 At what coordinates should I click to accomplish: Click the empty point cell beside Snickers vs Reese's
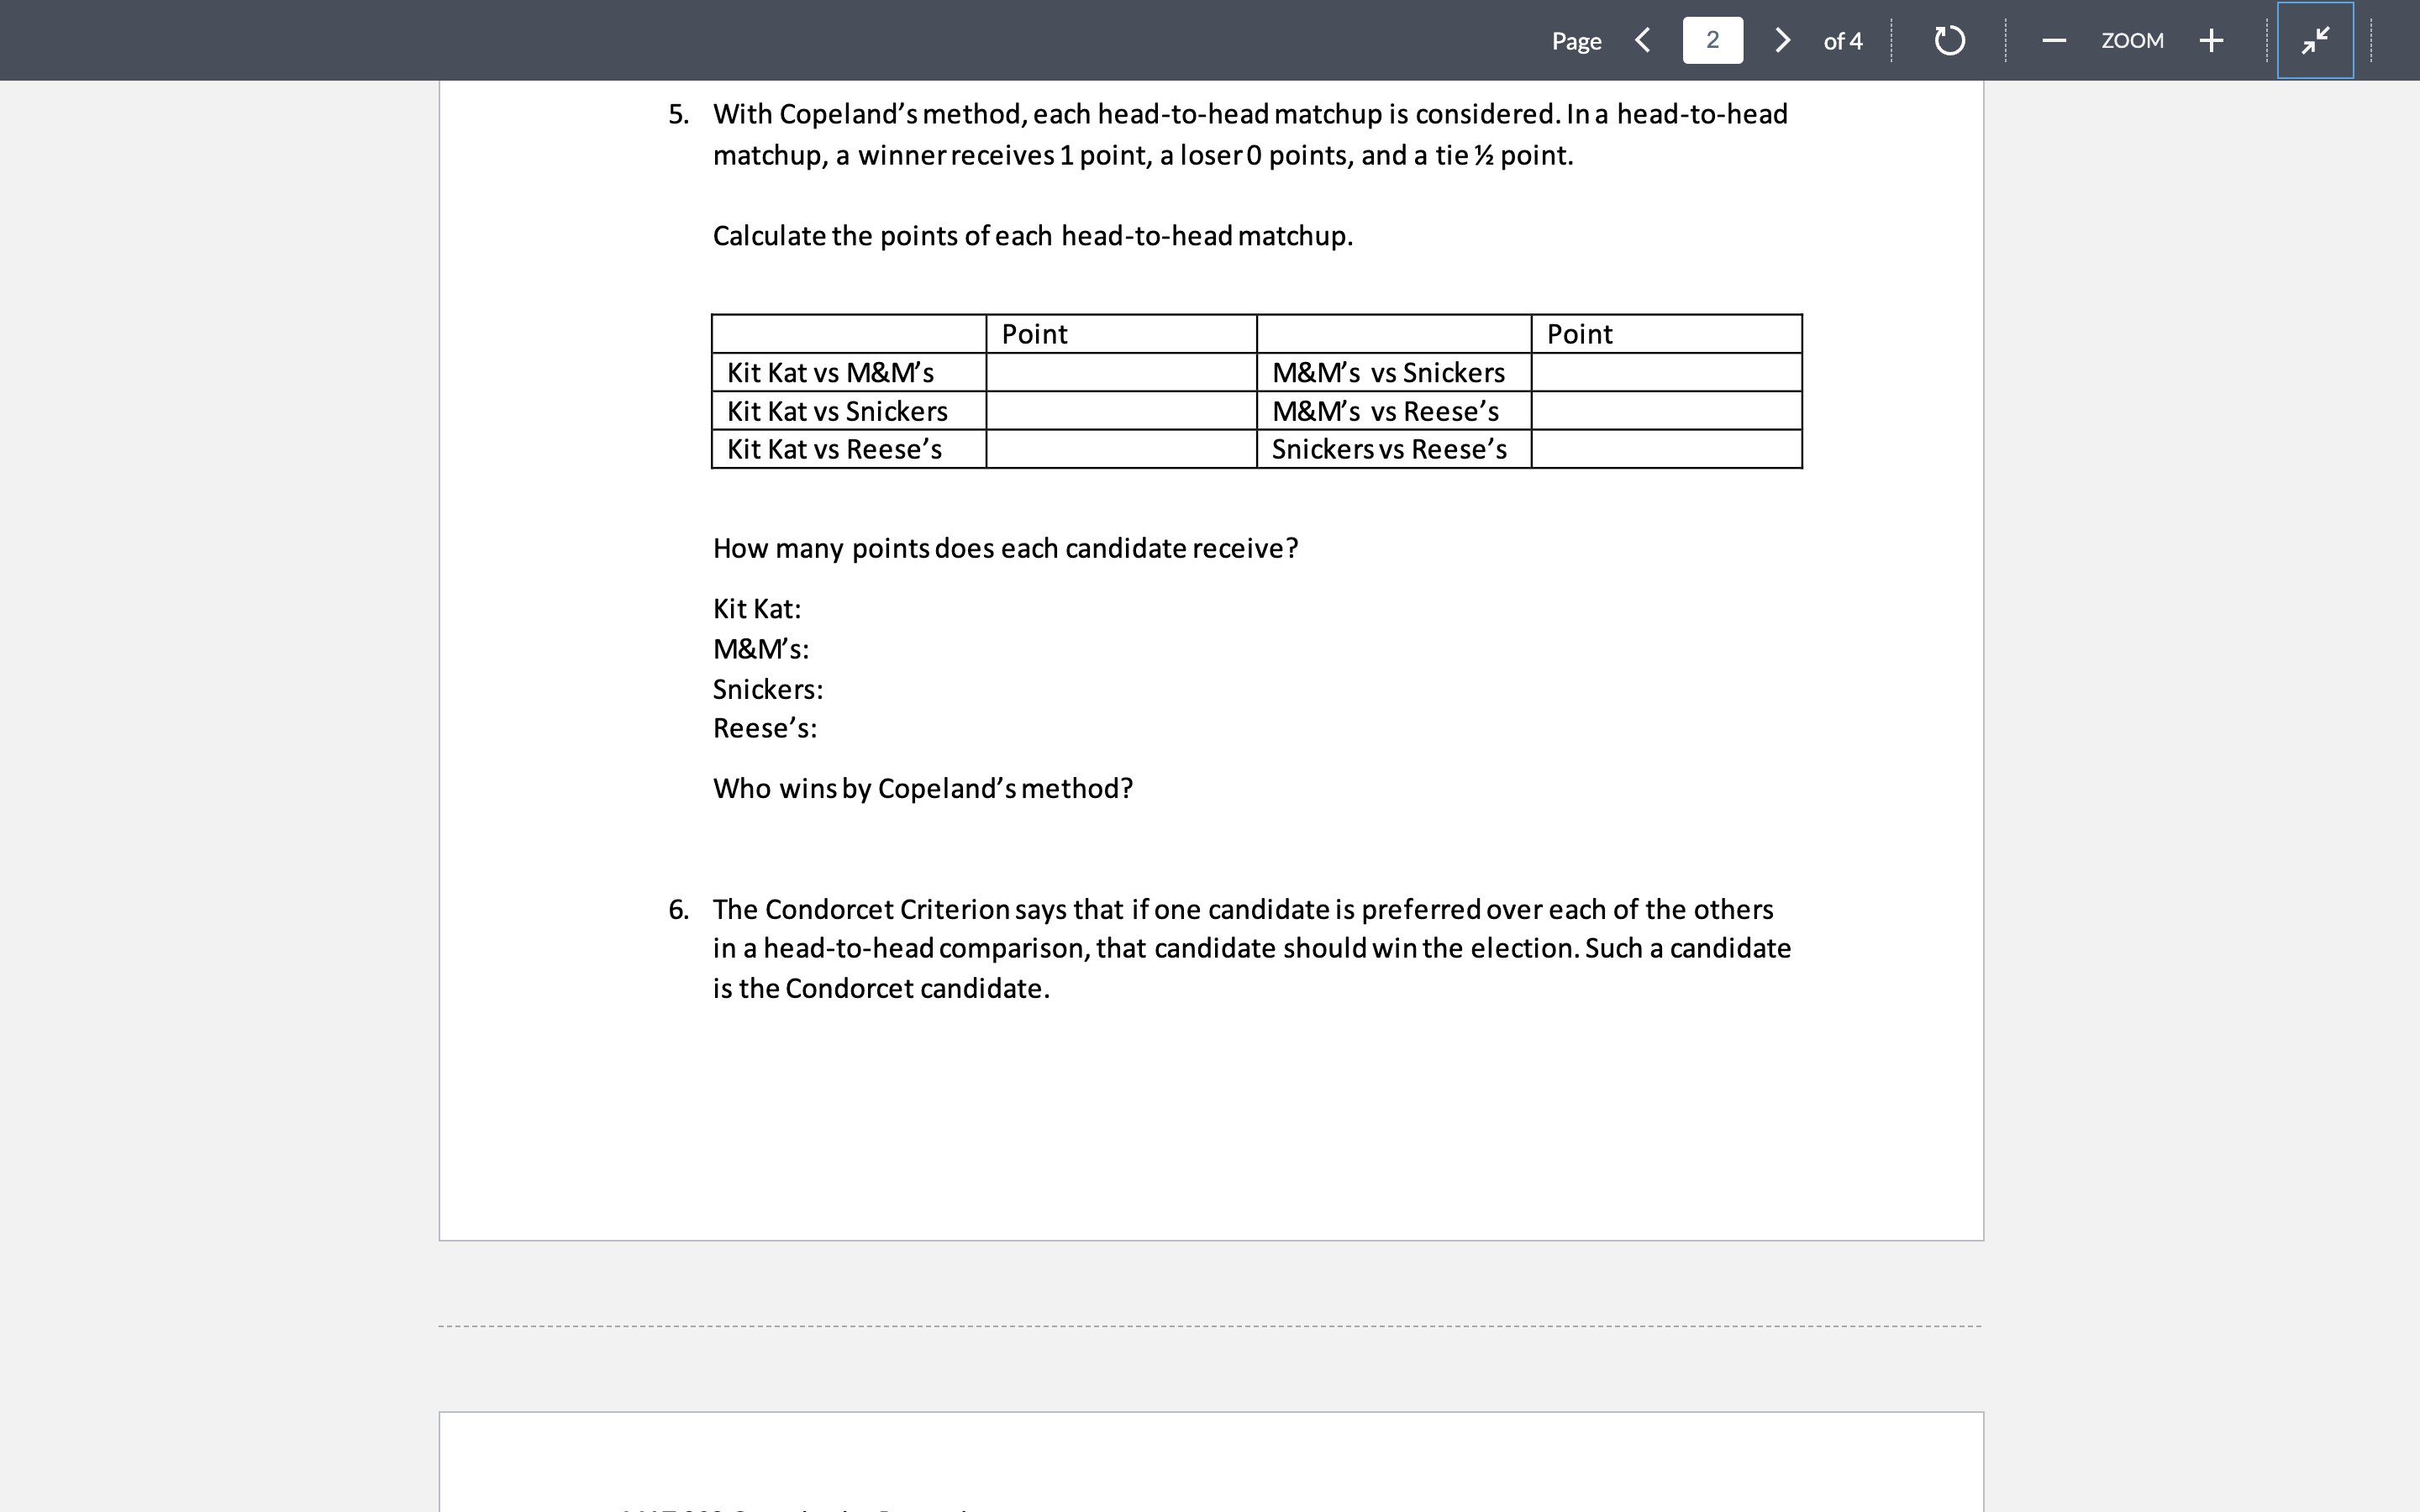(1666, 449)
